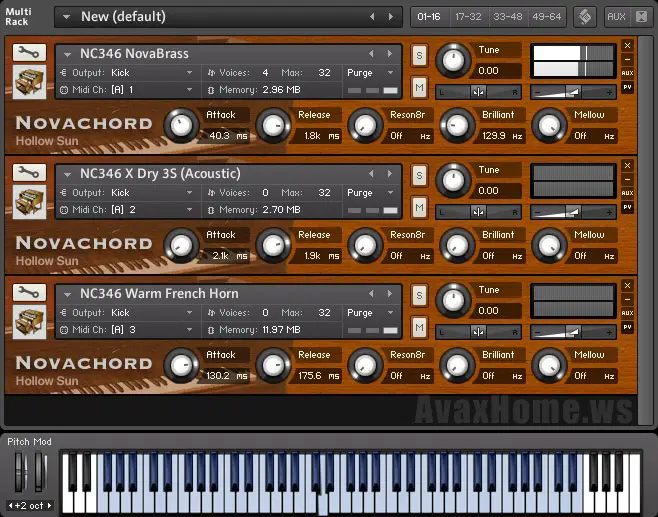Click the rack vertical scrollbar
This screenshot has width=658, height=517.
pyautogui.click(x=644, y=230)
